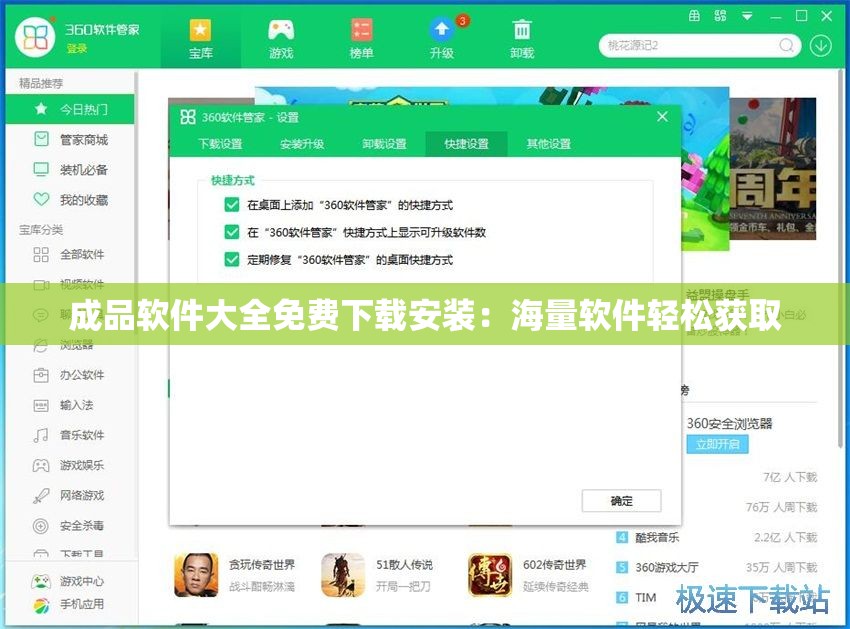Viewport: 850px width, 629px height.
Task: Click 602传奇世界 game thumbnail
Action: 490,575
